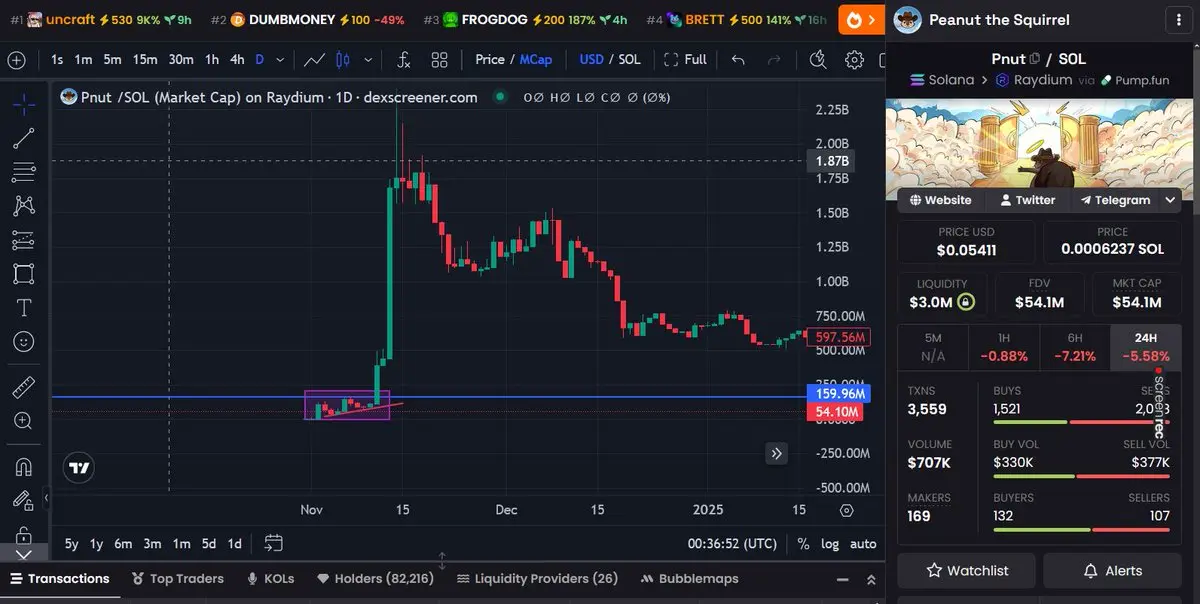Select the 30m timeframe
The image size is (1200, 604).
(x=181, y=60)
